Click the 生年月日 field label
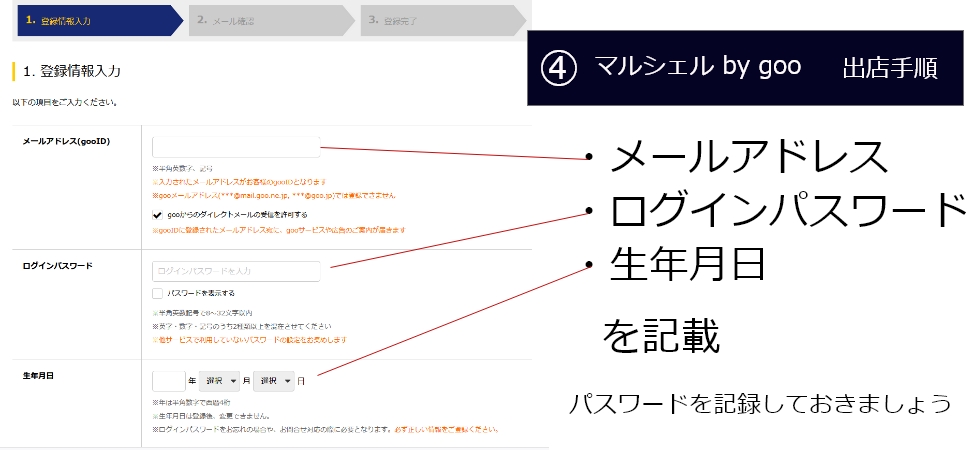 (x=38, y=375)
